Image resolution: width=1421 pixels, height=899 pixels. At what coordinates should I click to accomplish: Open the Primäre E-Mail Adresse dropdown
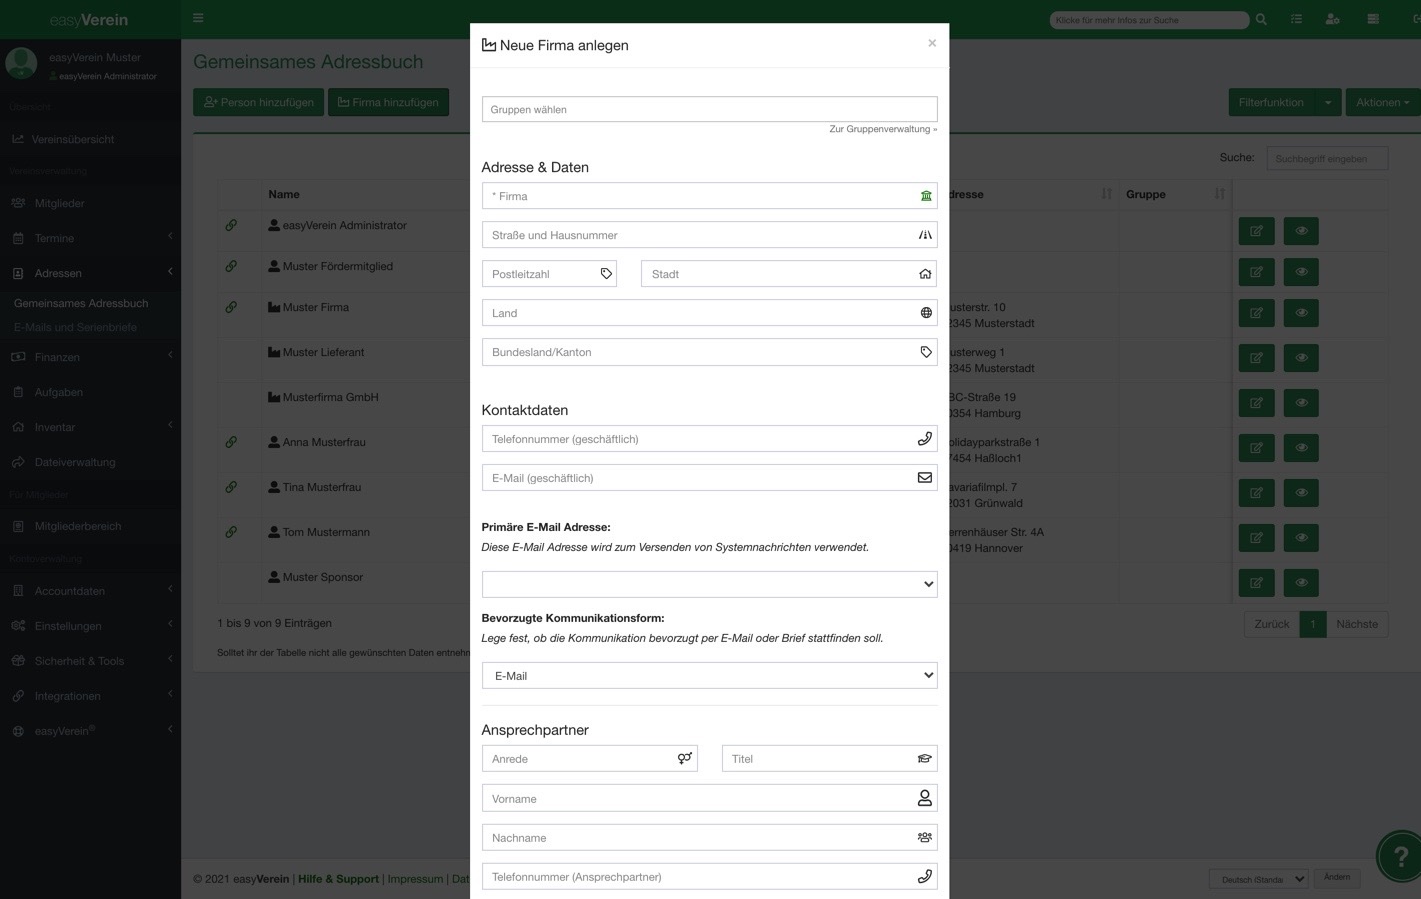point(709,584)
